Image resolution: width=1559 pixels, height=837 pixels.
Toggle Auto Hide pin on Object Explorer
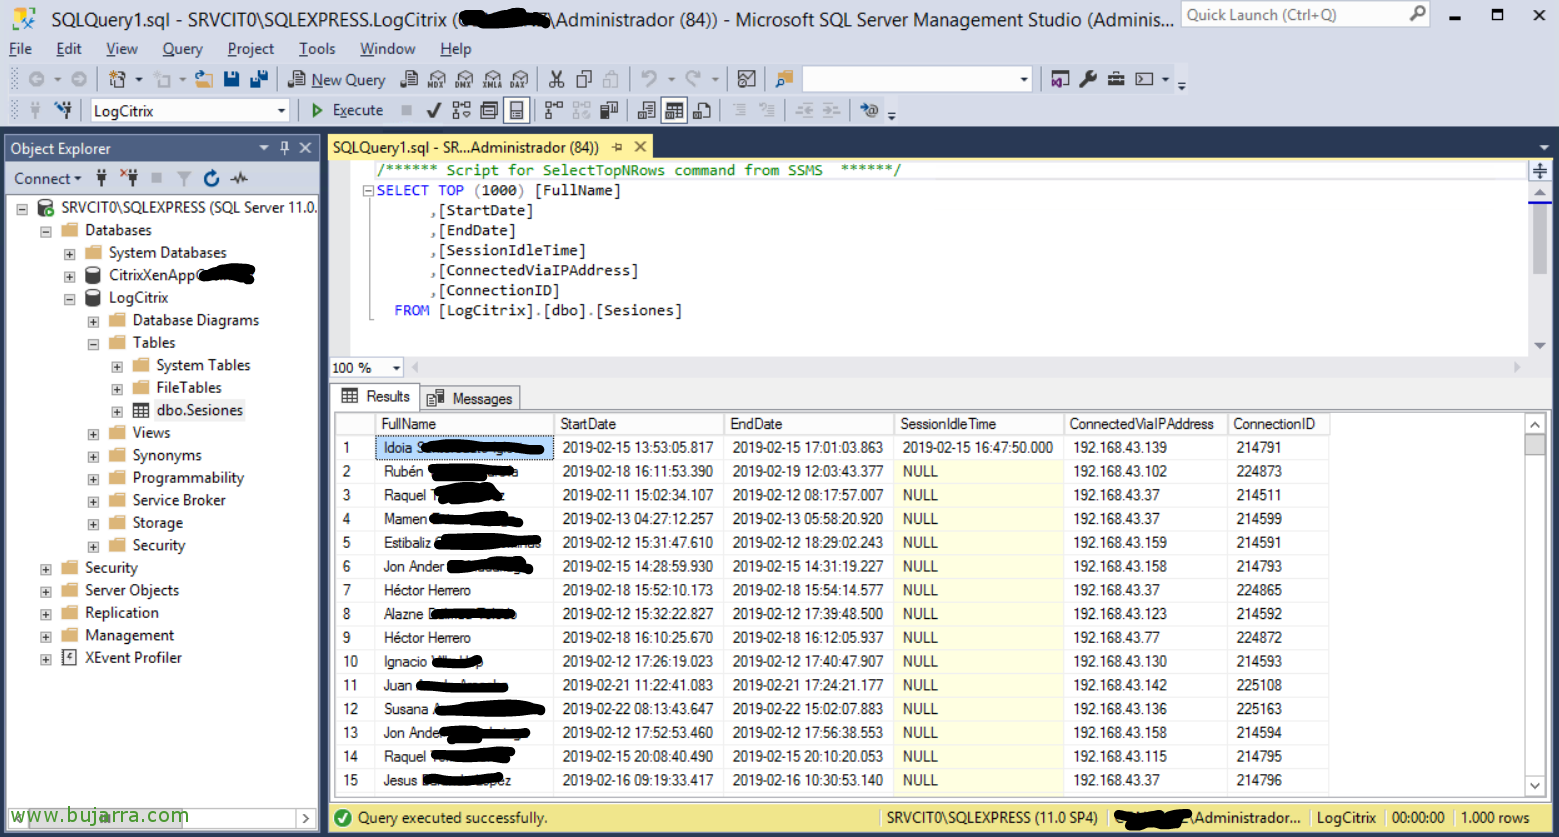285,148
